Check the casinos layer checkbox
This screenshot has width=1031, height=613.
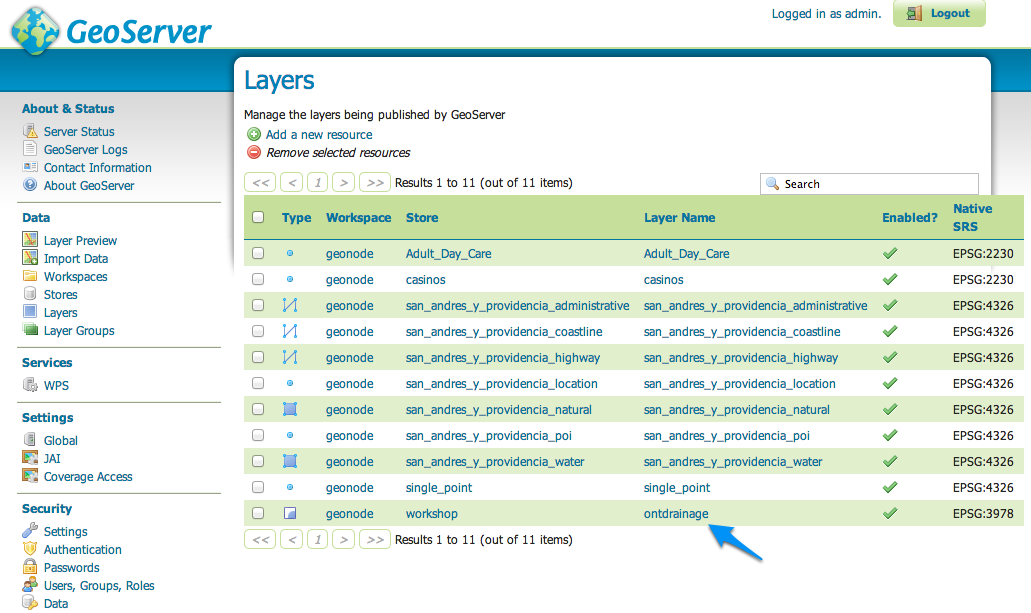(x=258, y=279)
